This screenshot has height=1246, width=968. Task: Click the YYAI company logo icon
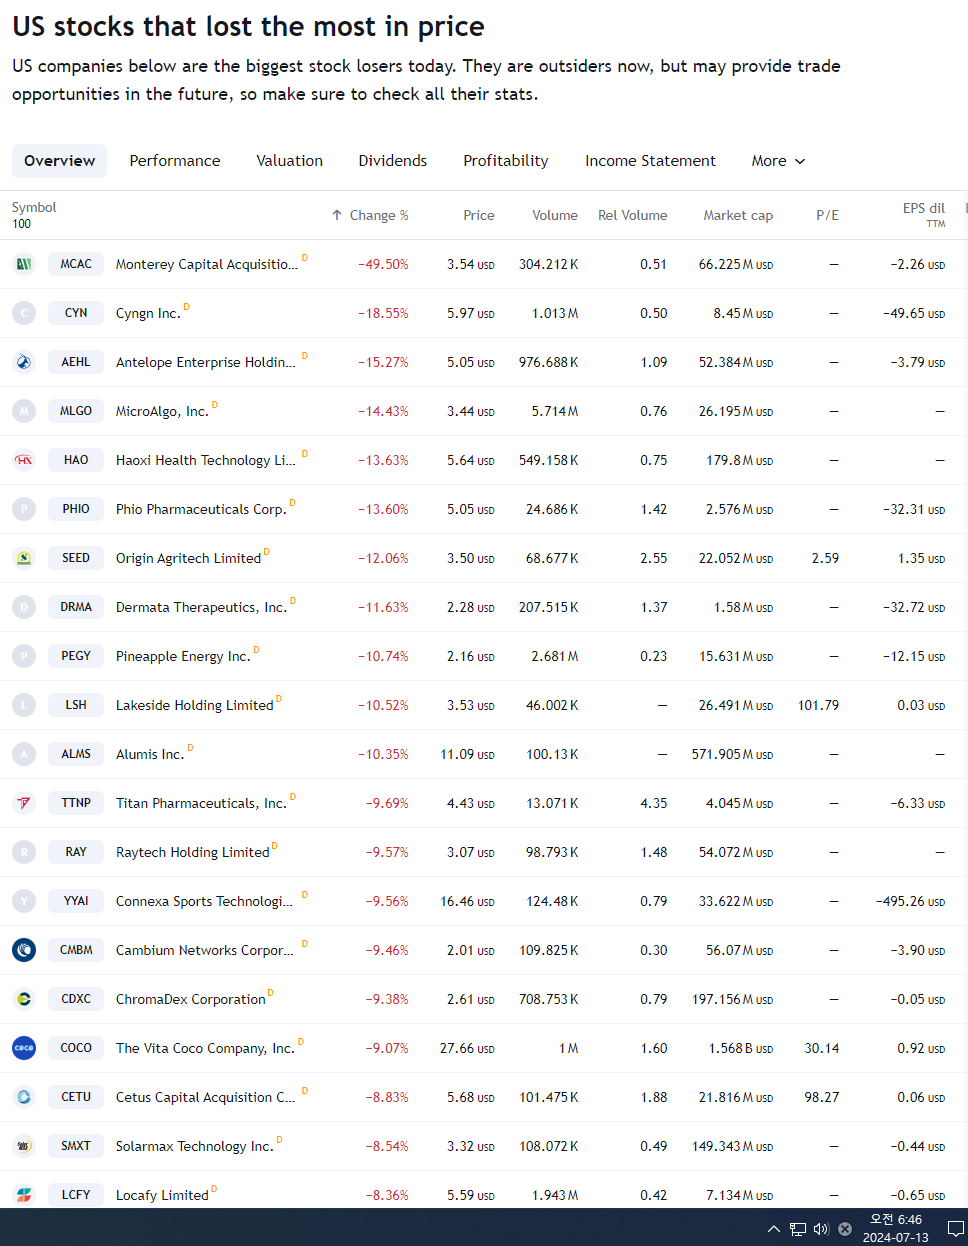pyautogui.click(x=24, y=901)
